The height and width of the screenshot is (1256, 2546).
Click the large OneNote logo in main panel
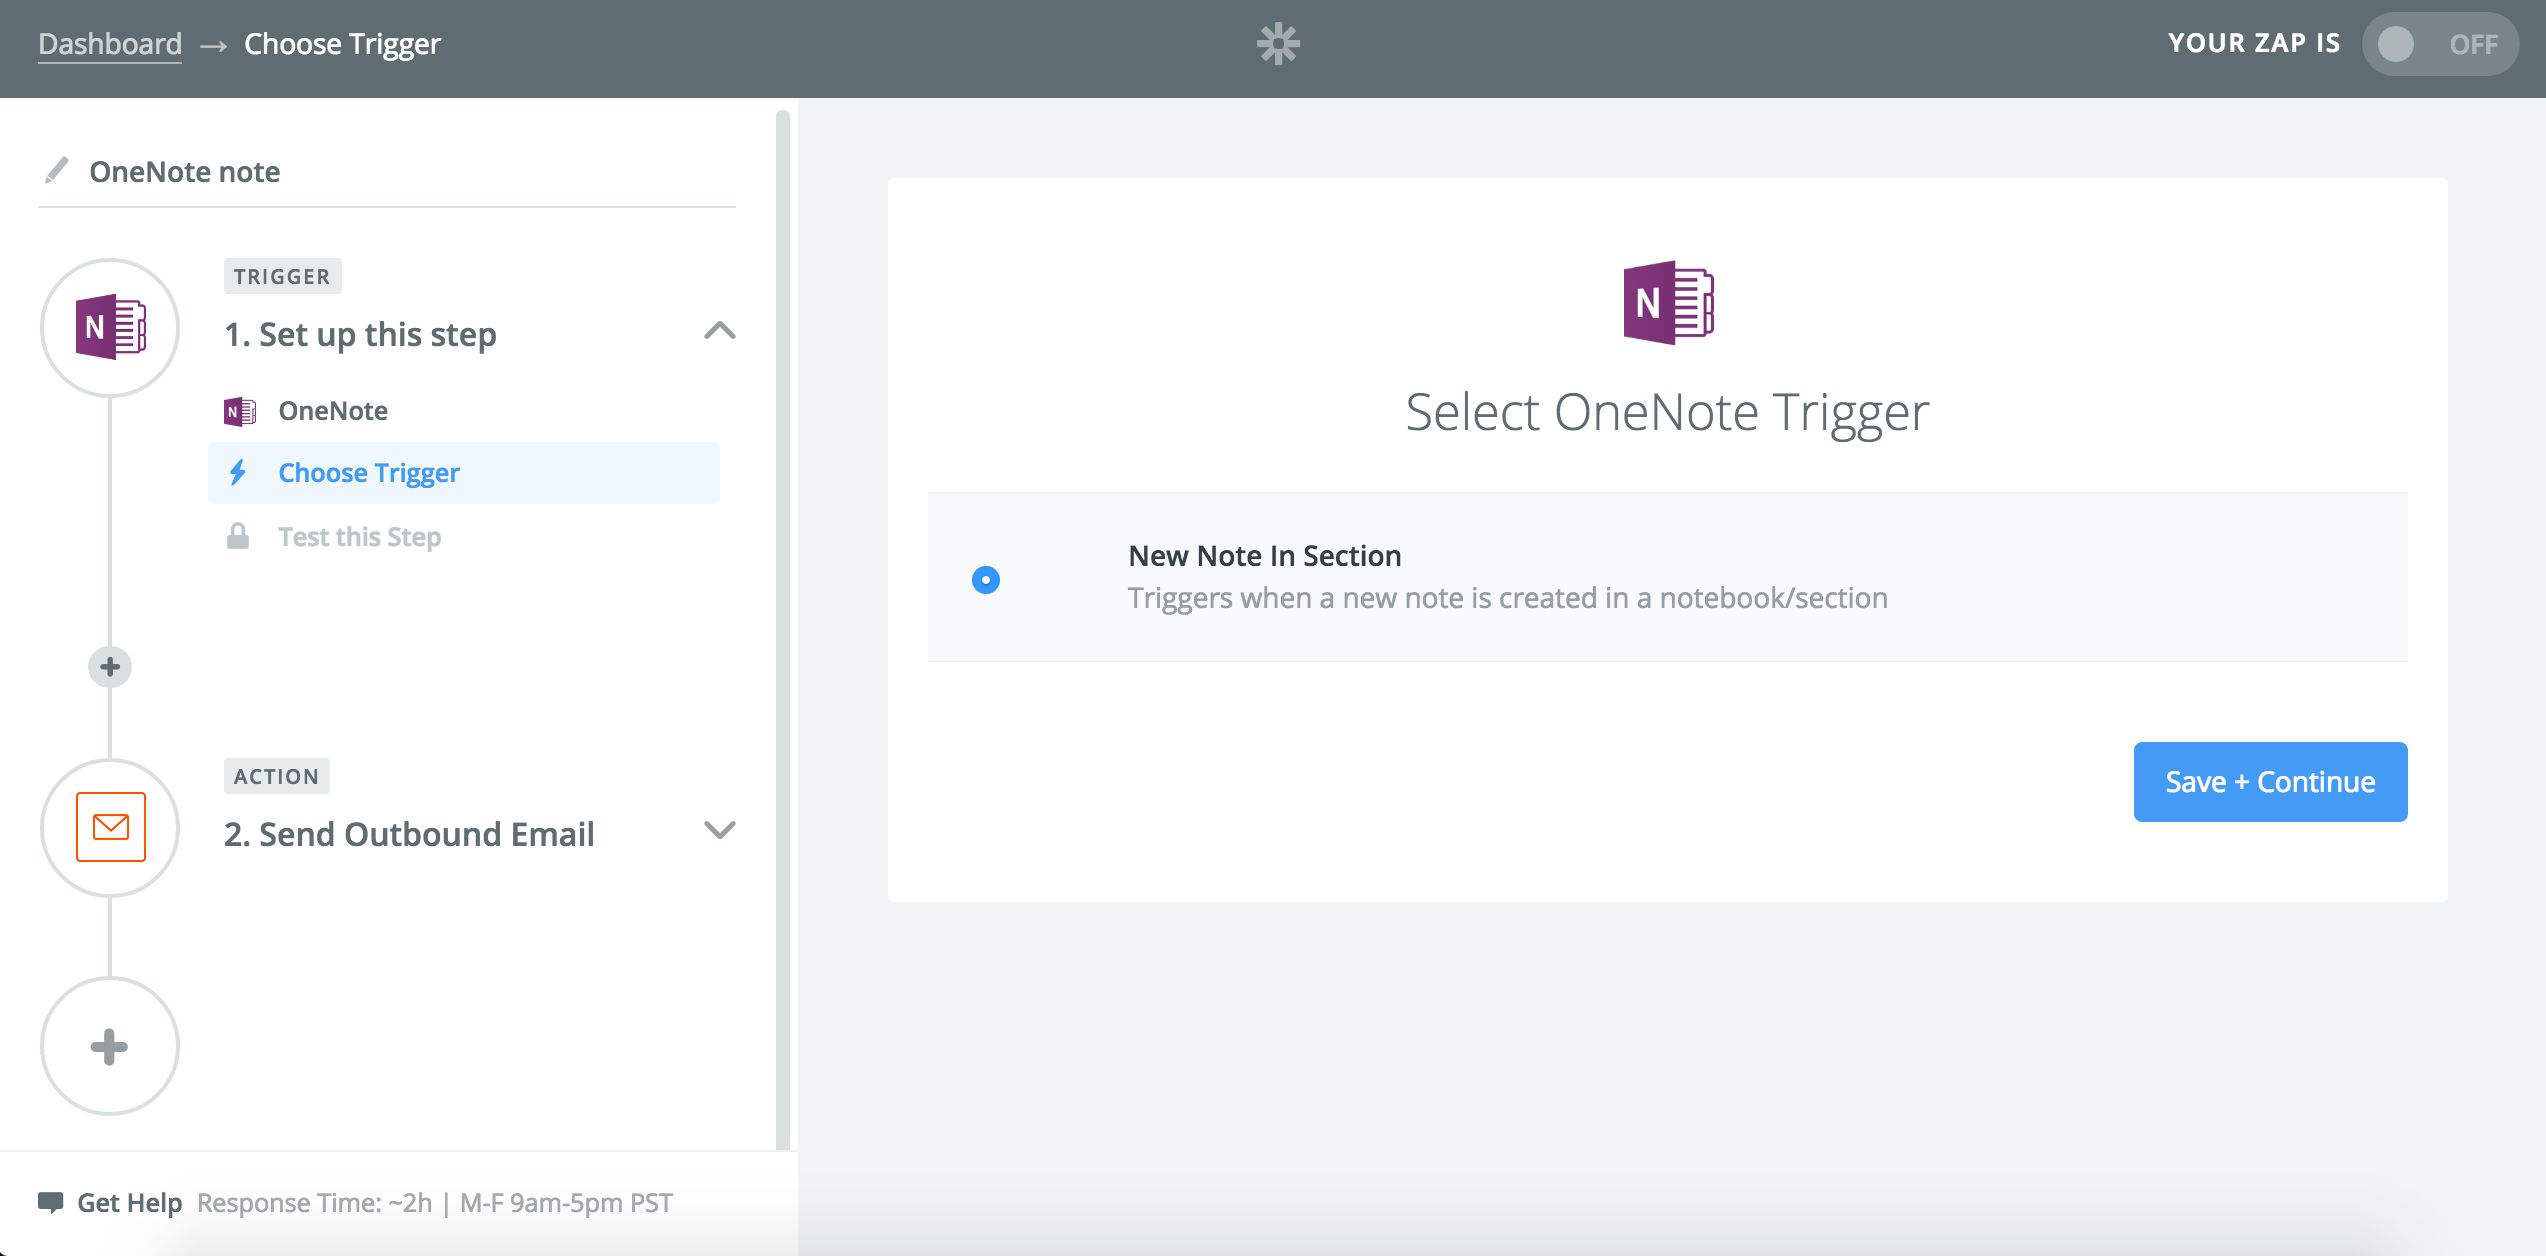point(1668,302)
